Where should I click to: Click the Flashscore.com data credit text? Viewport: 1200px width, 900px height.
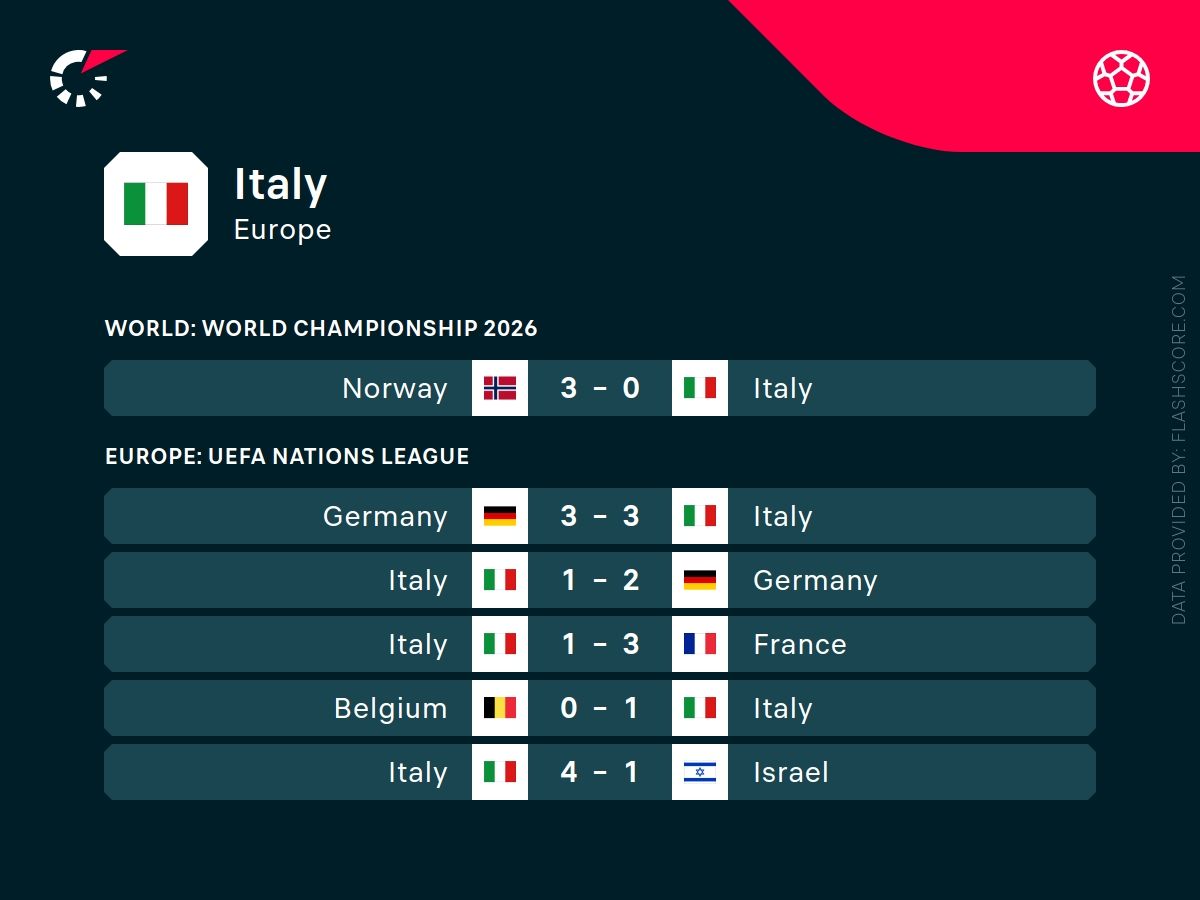pyautogui.click(x=1179, y=450)
